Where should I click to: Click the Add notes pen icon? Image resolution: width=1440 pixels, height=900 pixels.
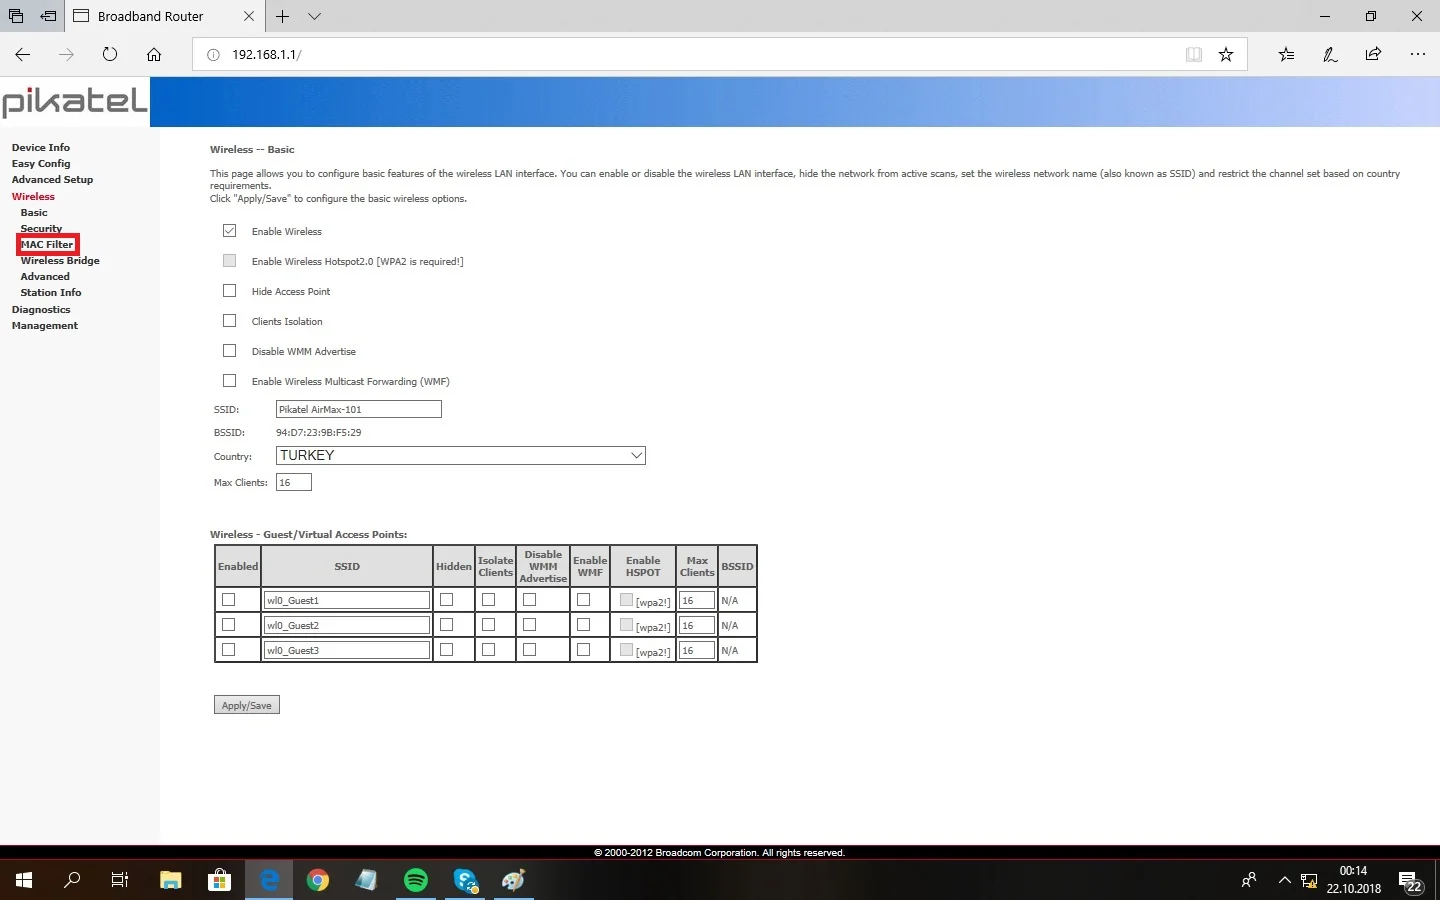point(1330,55)
